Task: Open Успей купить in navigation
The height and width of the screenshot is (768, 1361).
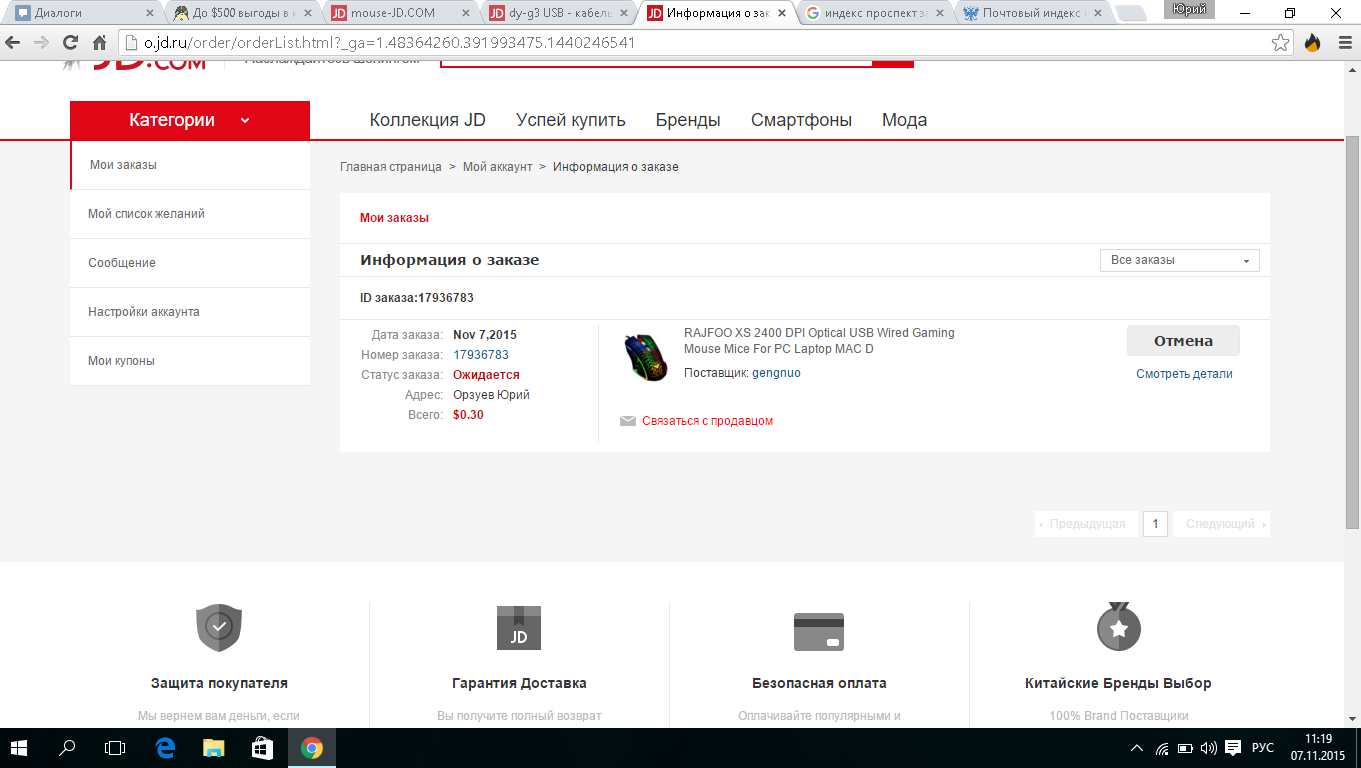Action: (571, 120)
